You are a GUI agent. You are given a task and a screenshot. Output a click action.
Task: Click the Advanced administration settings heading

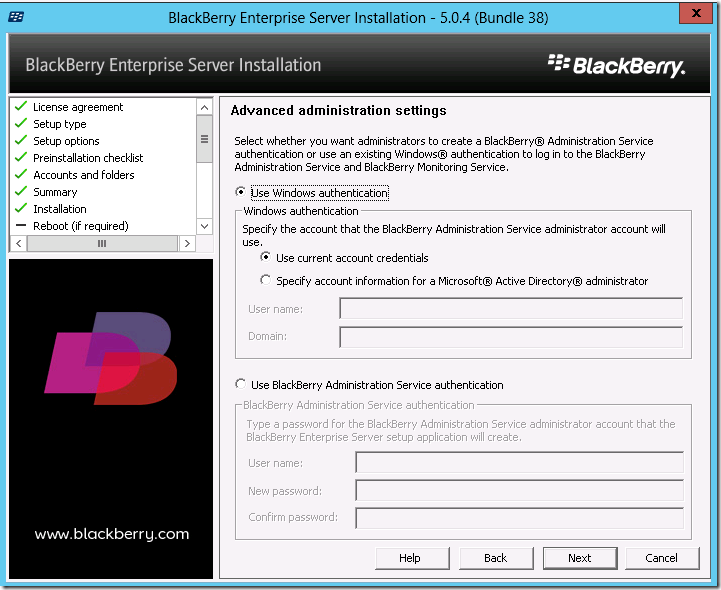pyautogui.click(x=338, y=110)
